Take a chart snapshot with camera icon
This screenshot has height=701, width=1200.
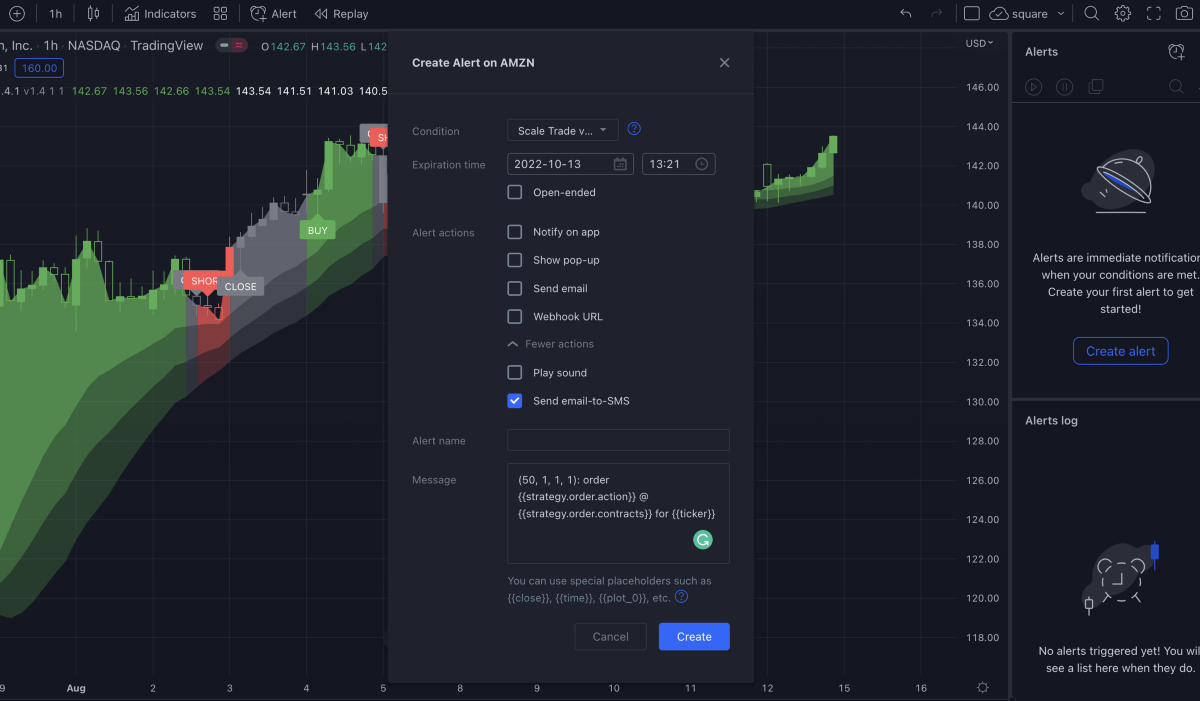[x=1184, y=14]
